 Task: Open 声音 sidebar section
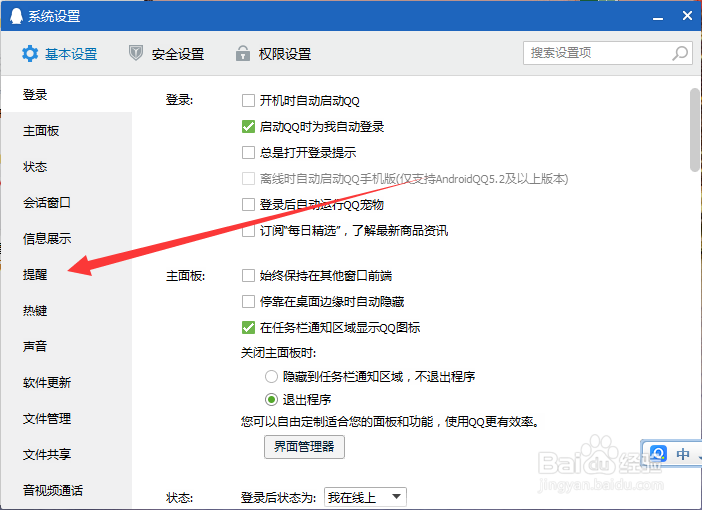click(66, 347)
